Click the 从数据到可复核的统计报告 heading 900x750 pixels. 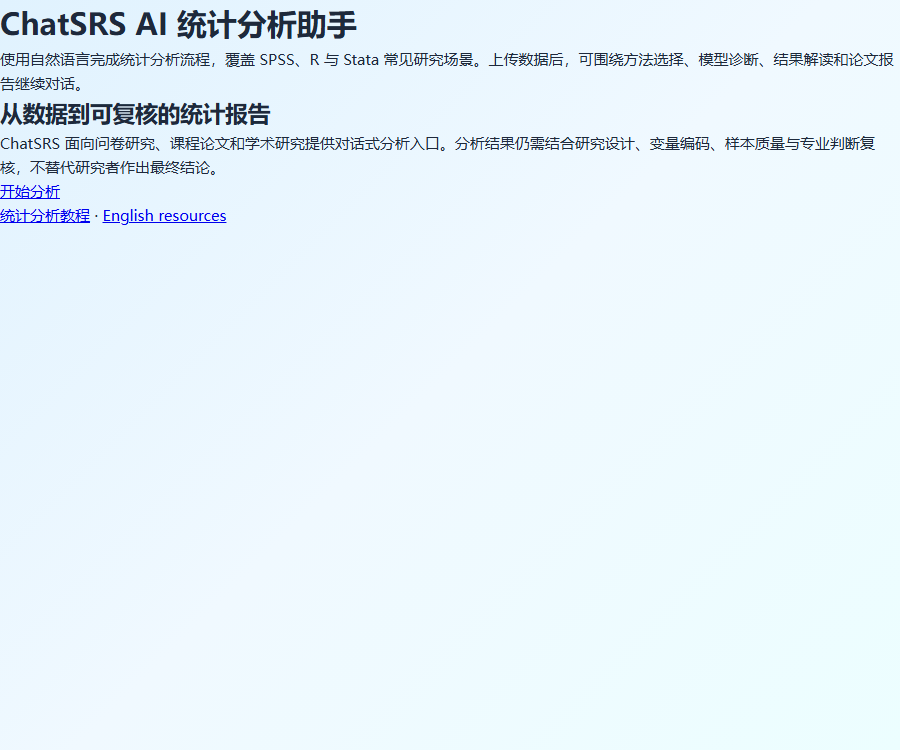pos(135,114)
